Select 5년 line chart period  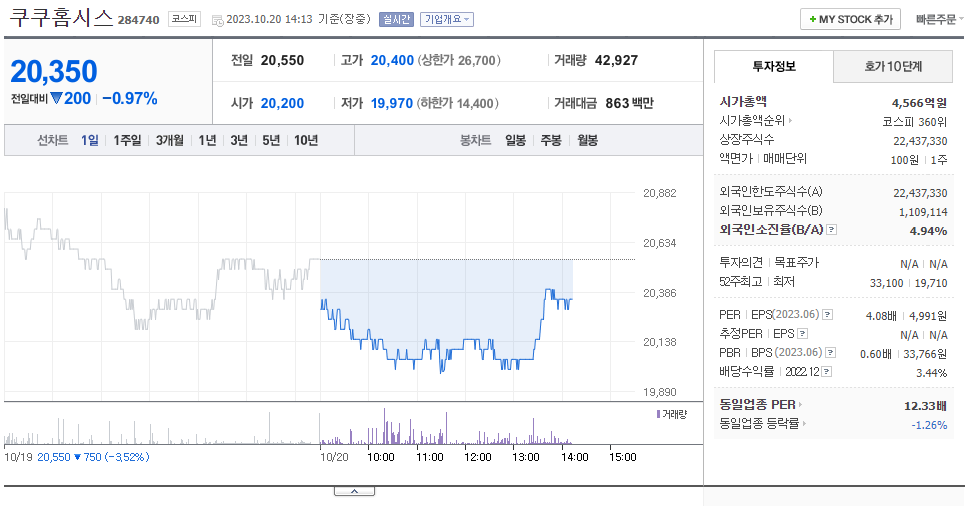(x=271, y=141)
